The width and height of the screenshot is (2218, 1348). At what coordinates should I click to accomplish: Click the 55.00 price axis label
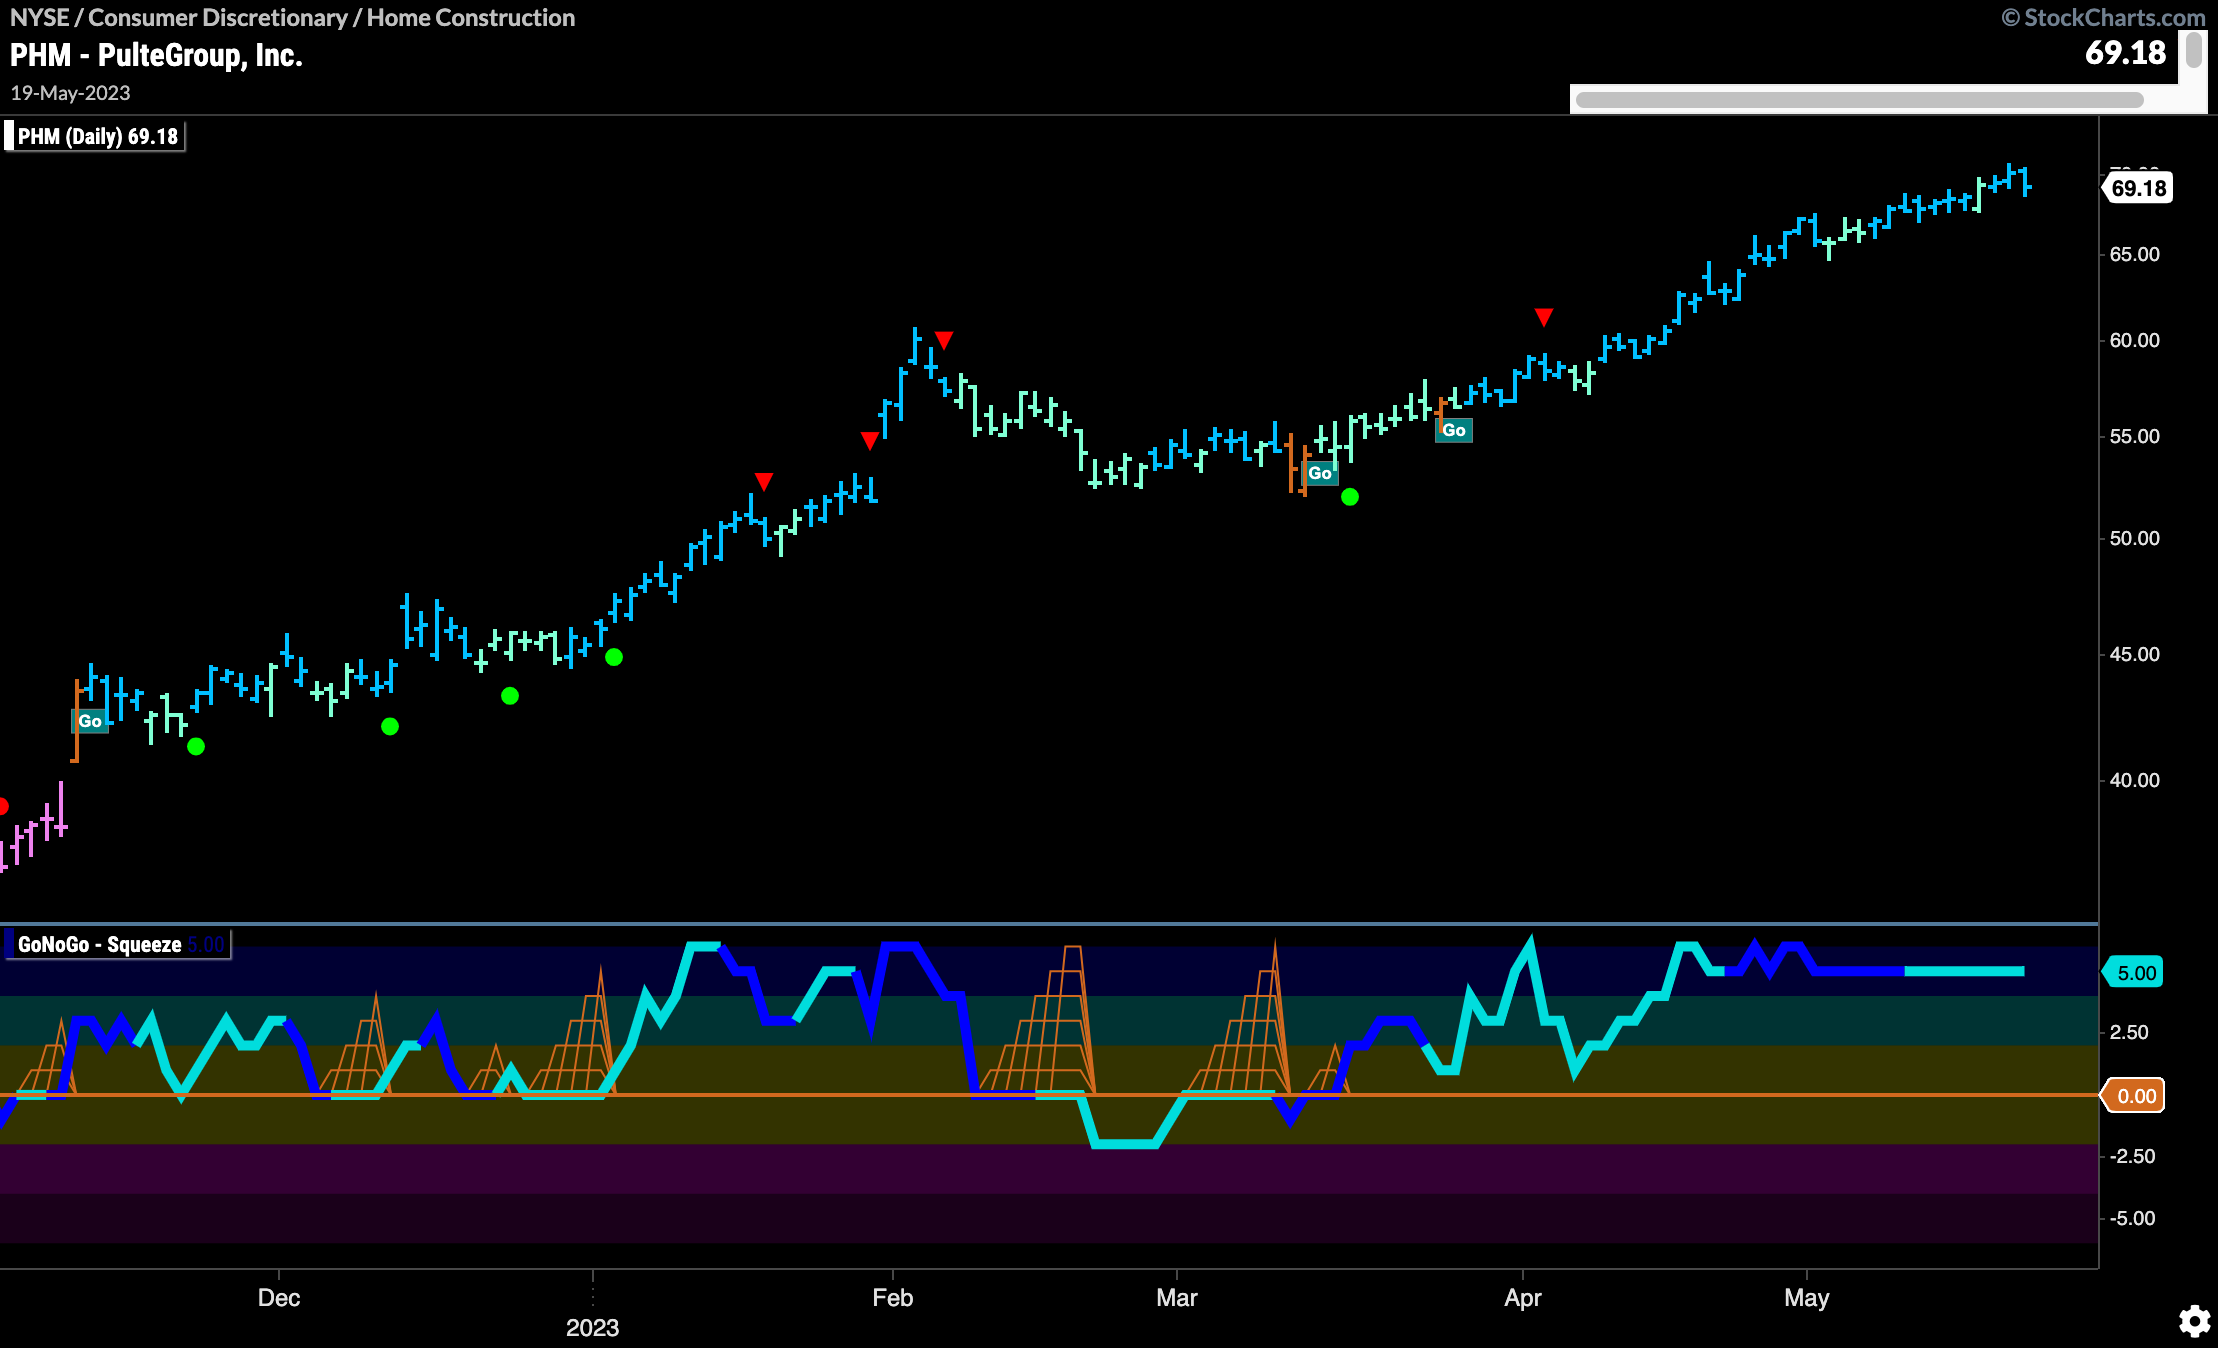(2134, 436)
